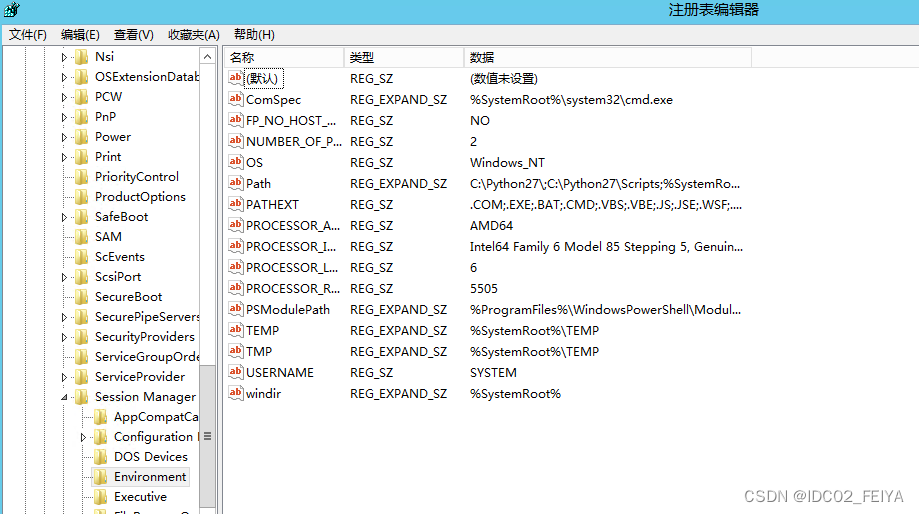
Task: Click the ComSpec string value icon
Action: [236, 99]
